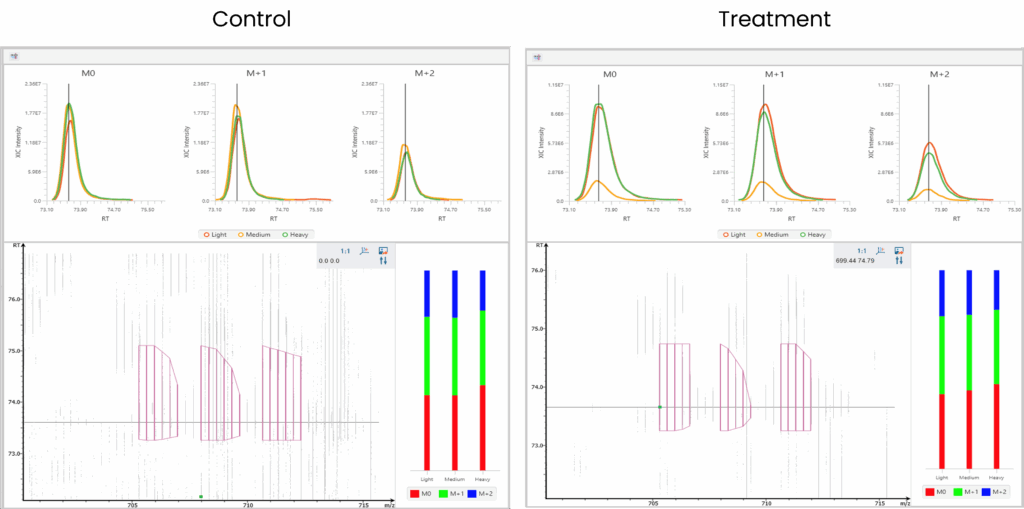Click the export image icon in Control heatmap

(x=383, y=251)
